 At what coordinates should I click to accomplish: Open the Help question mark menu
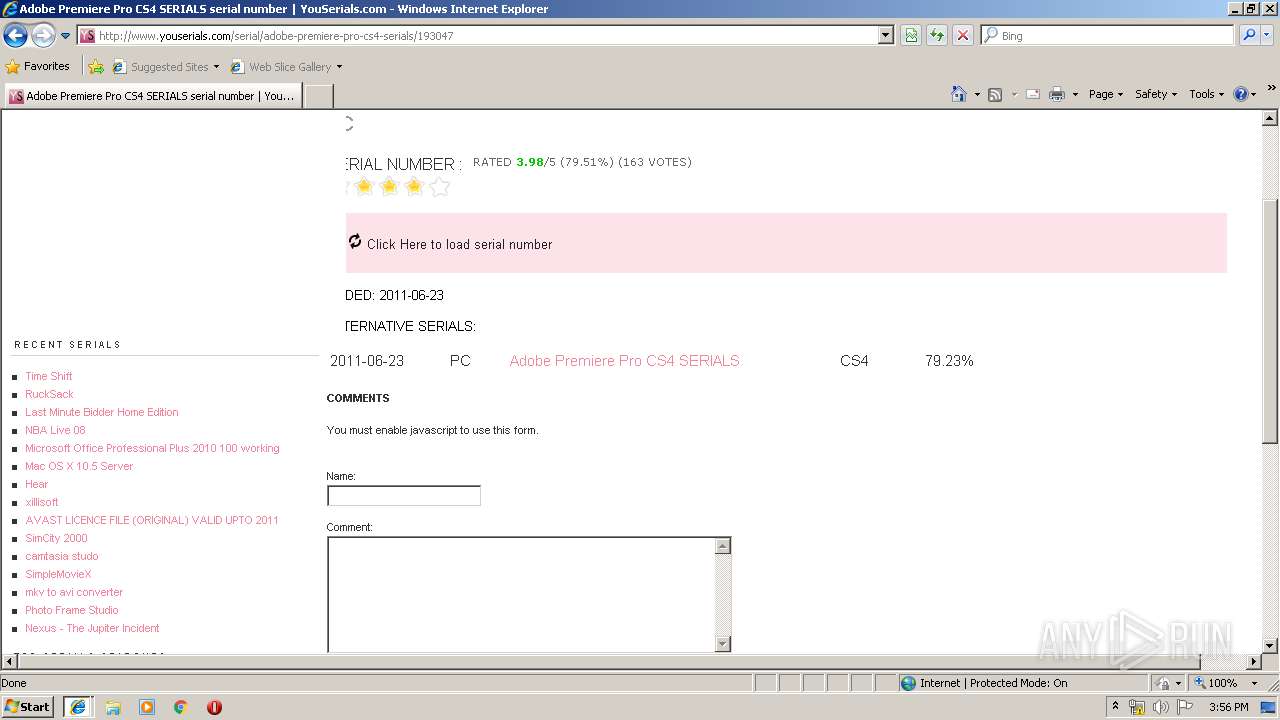point(1245,94)
